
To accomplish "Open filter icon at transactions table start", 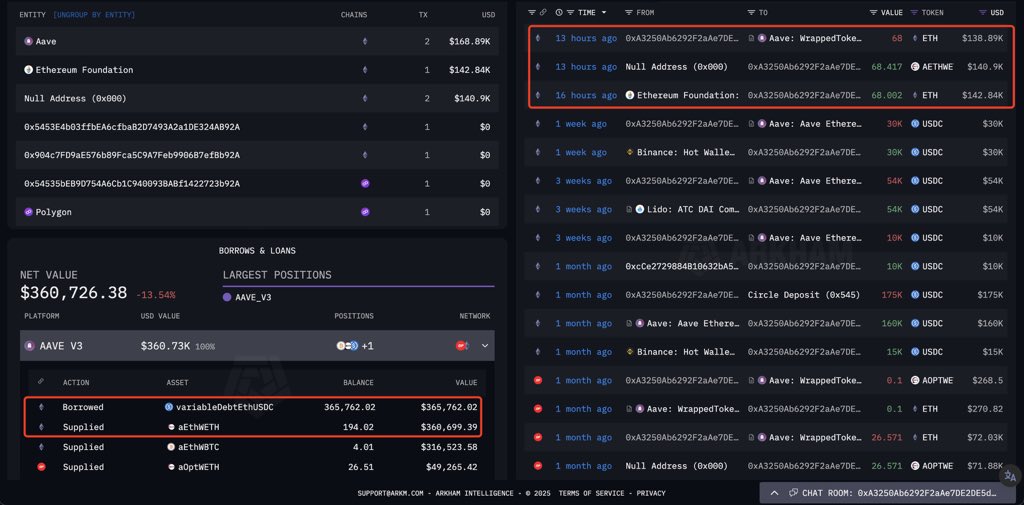I will (x=532, y=12).
